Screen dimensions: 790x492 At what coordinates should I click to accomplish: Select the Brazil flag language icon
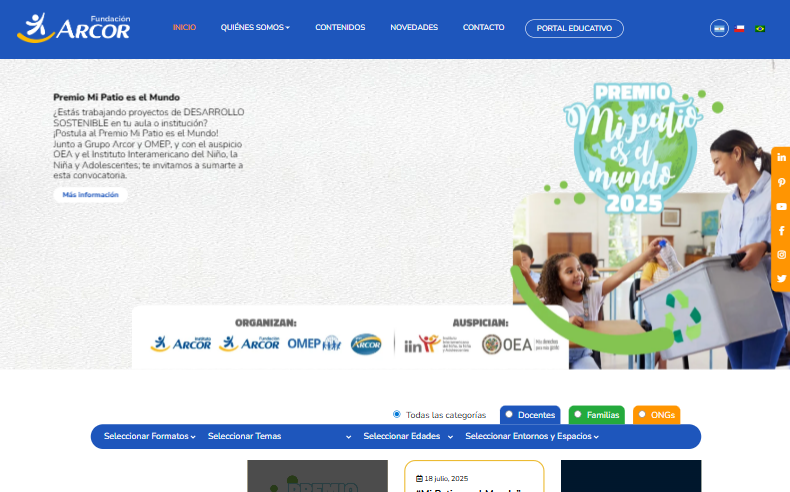760,29
